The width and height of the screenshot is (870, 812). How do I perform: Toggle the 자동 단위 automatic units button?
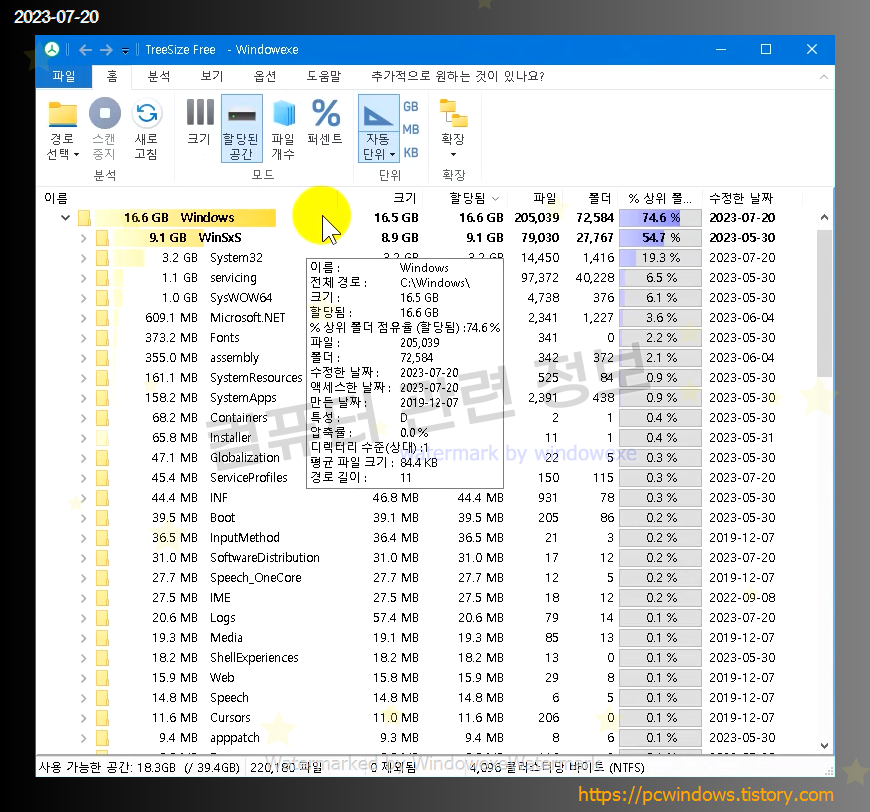(x=378, y=129)
